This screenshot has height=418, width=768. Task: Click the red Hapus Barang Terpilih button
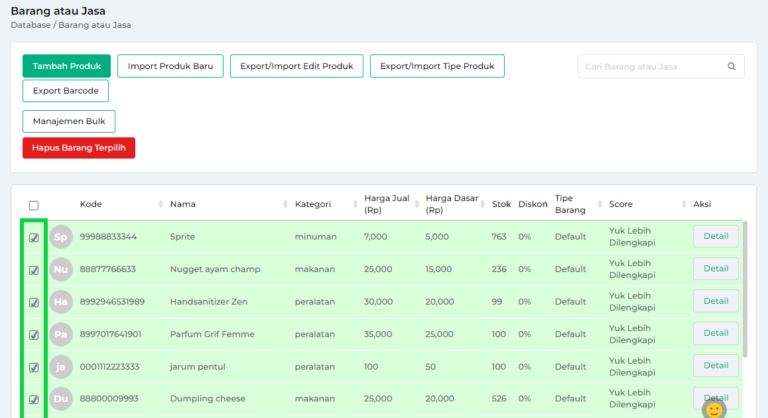pyautogui.click(x=78, y=148)
